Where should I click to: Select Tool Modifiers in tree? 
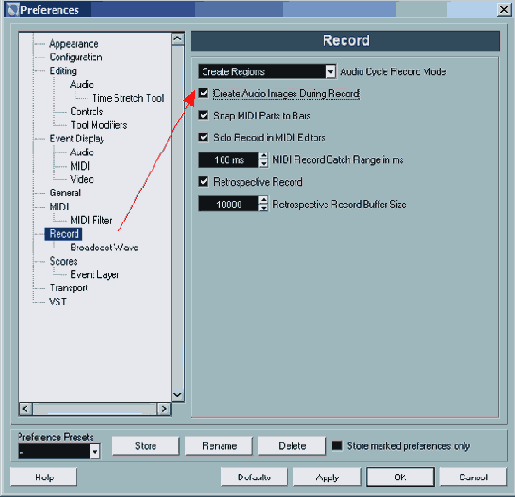pyautogui.click(x=99, y=125)
